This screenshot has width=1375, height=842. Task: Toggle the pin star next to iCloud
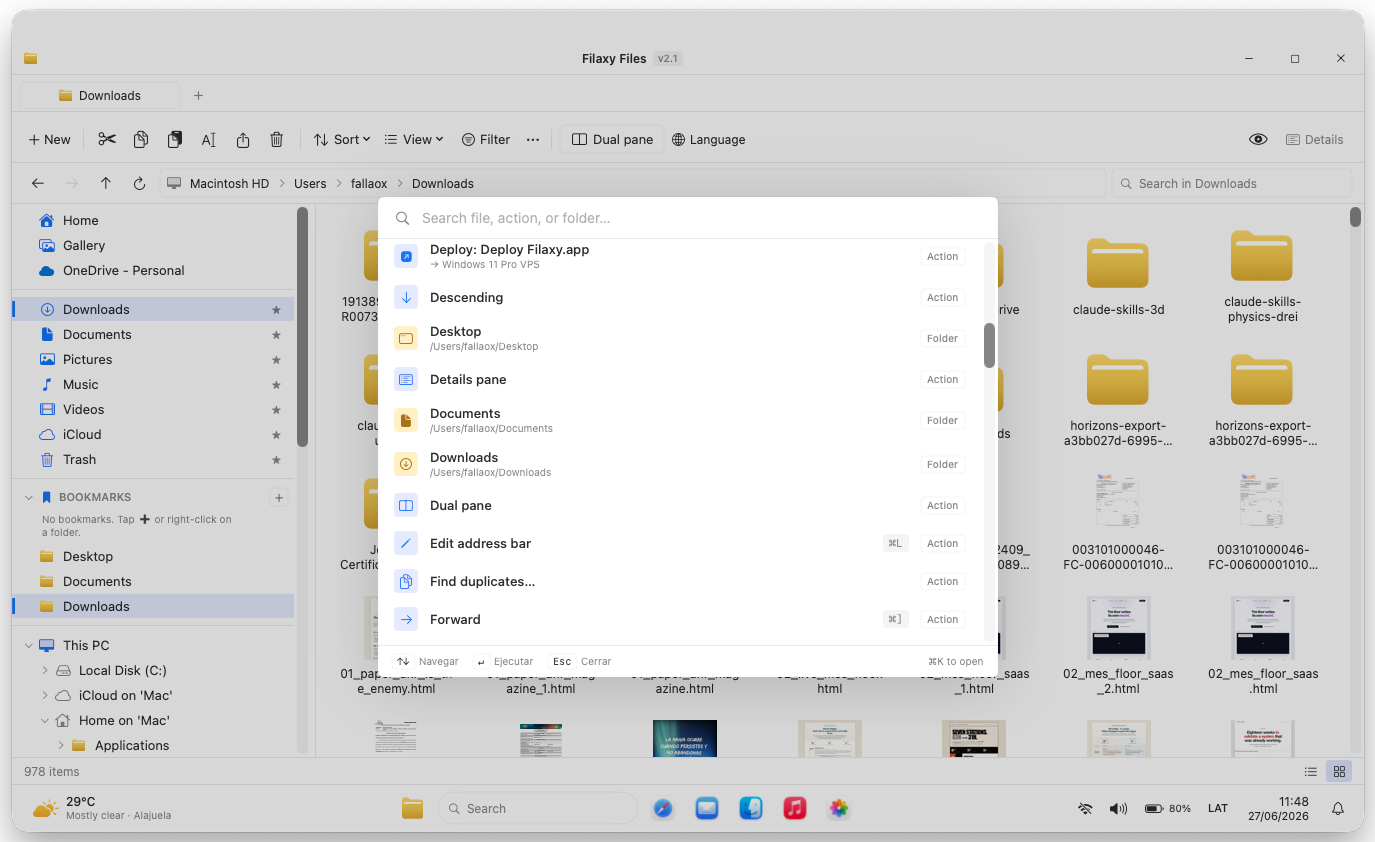277,434
